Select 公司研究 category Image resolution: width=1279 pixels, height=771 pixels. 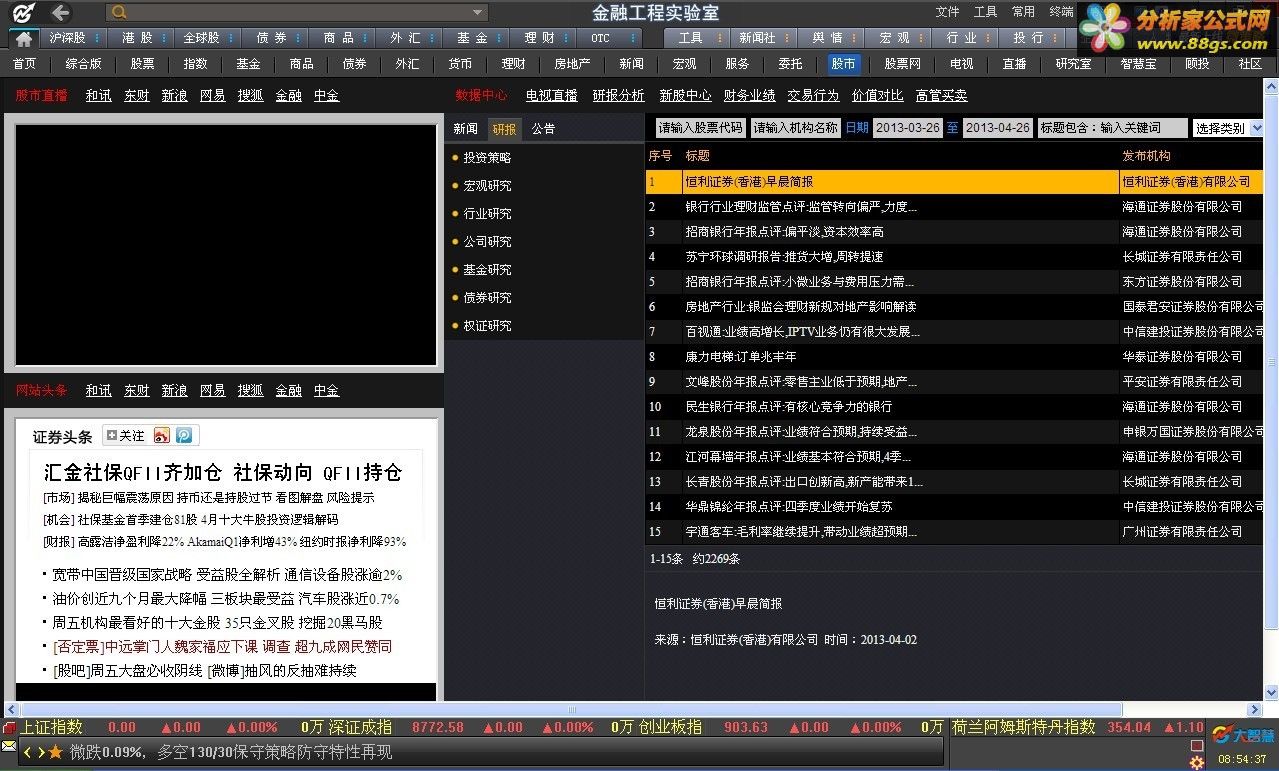point(487,242)
